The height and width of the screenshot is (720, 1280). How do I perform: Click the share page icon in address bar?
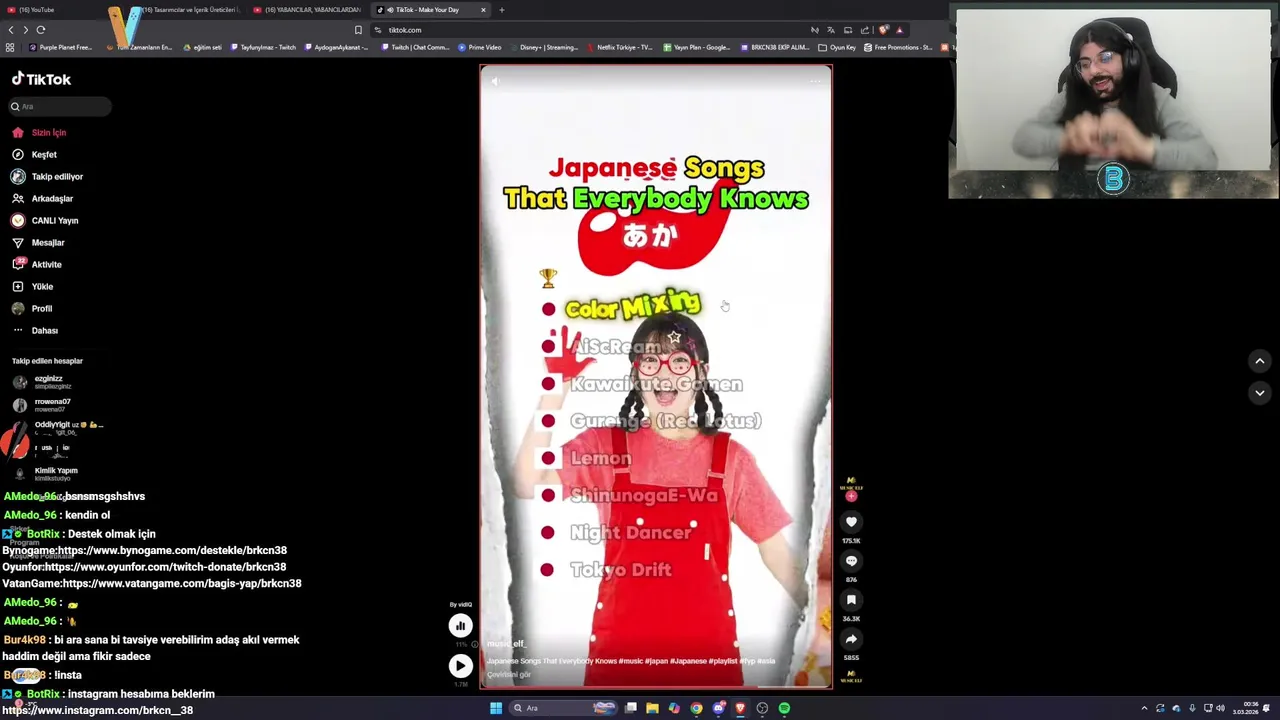click(x=865, y=30)
